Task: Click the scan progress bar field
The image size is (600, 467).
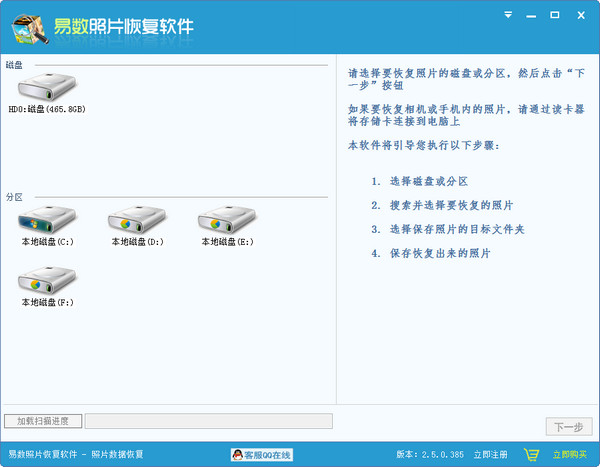Action: point(207,421)
